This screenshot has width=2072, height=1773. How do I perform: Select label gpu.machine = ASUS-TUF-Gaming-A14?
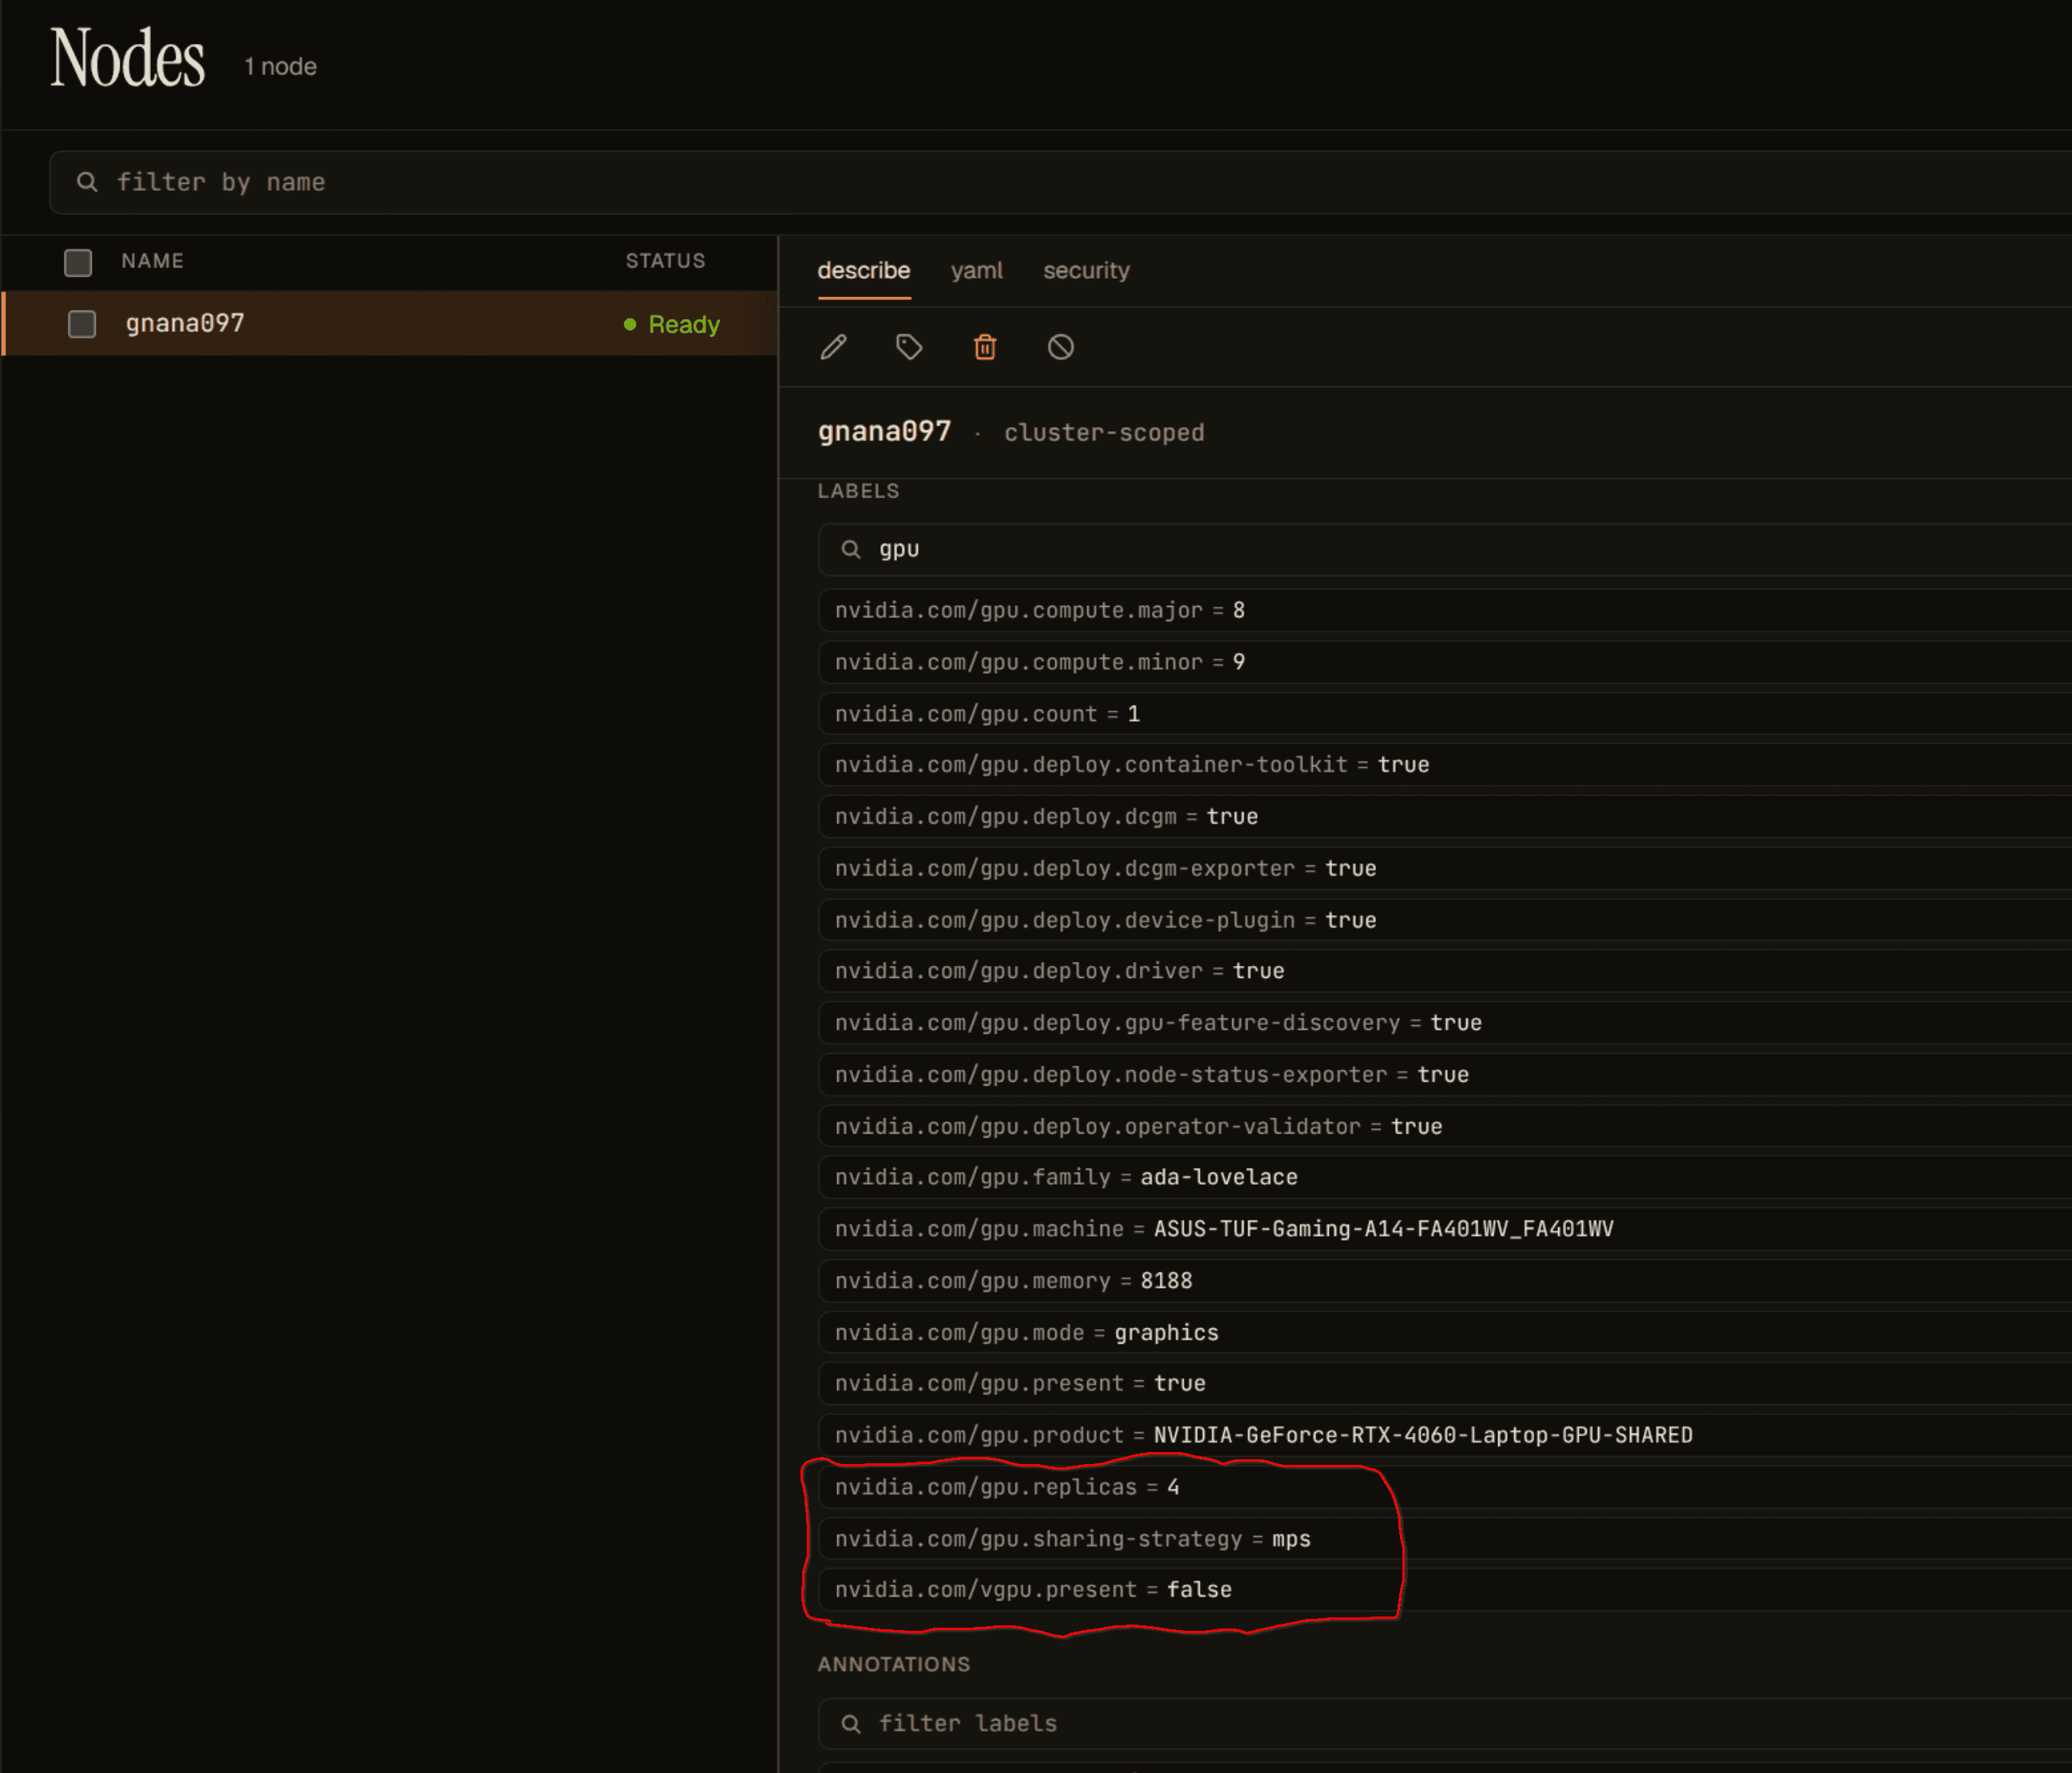1445,1229
